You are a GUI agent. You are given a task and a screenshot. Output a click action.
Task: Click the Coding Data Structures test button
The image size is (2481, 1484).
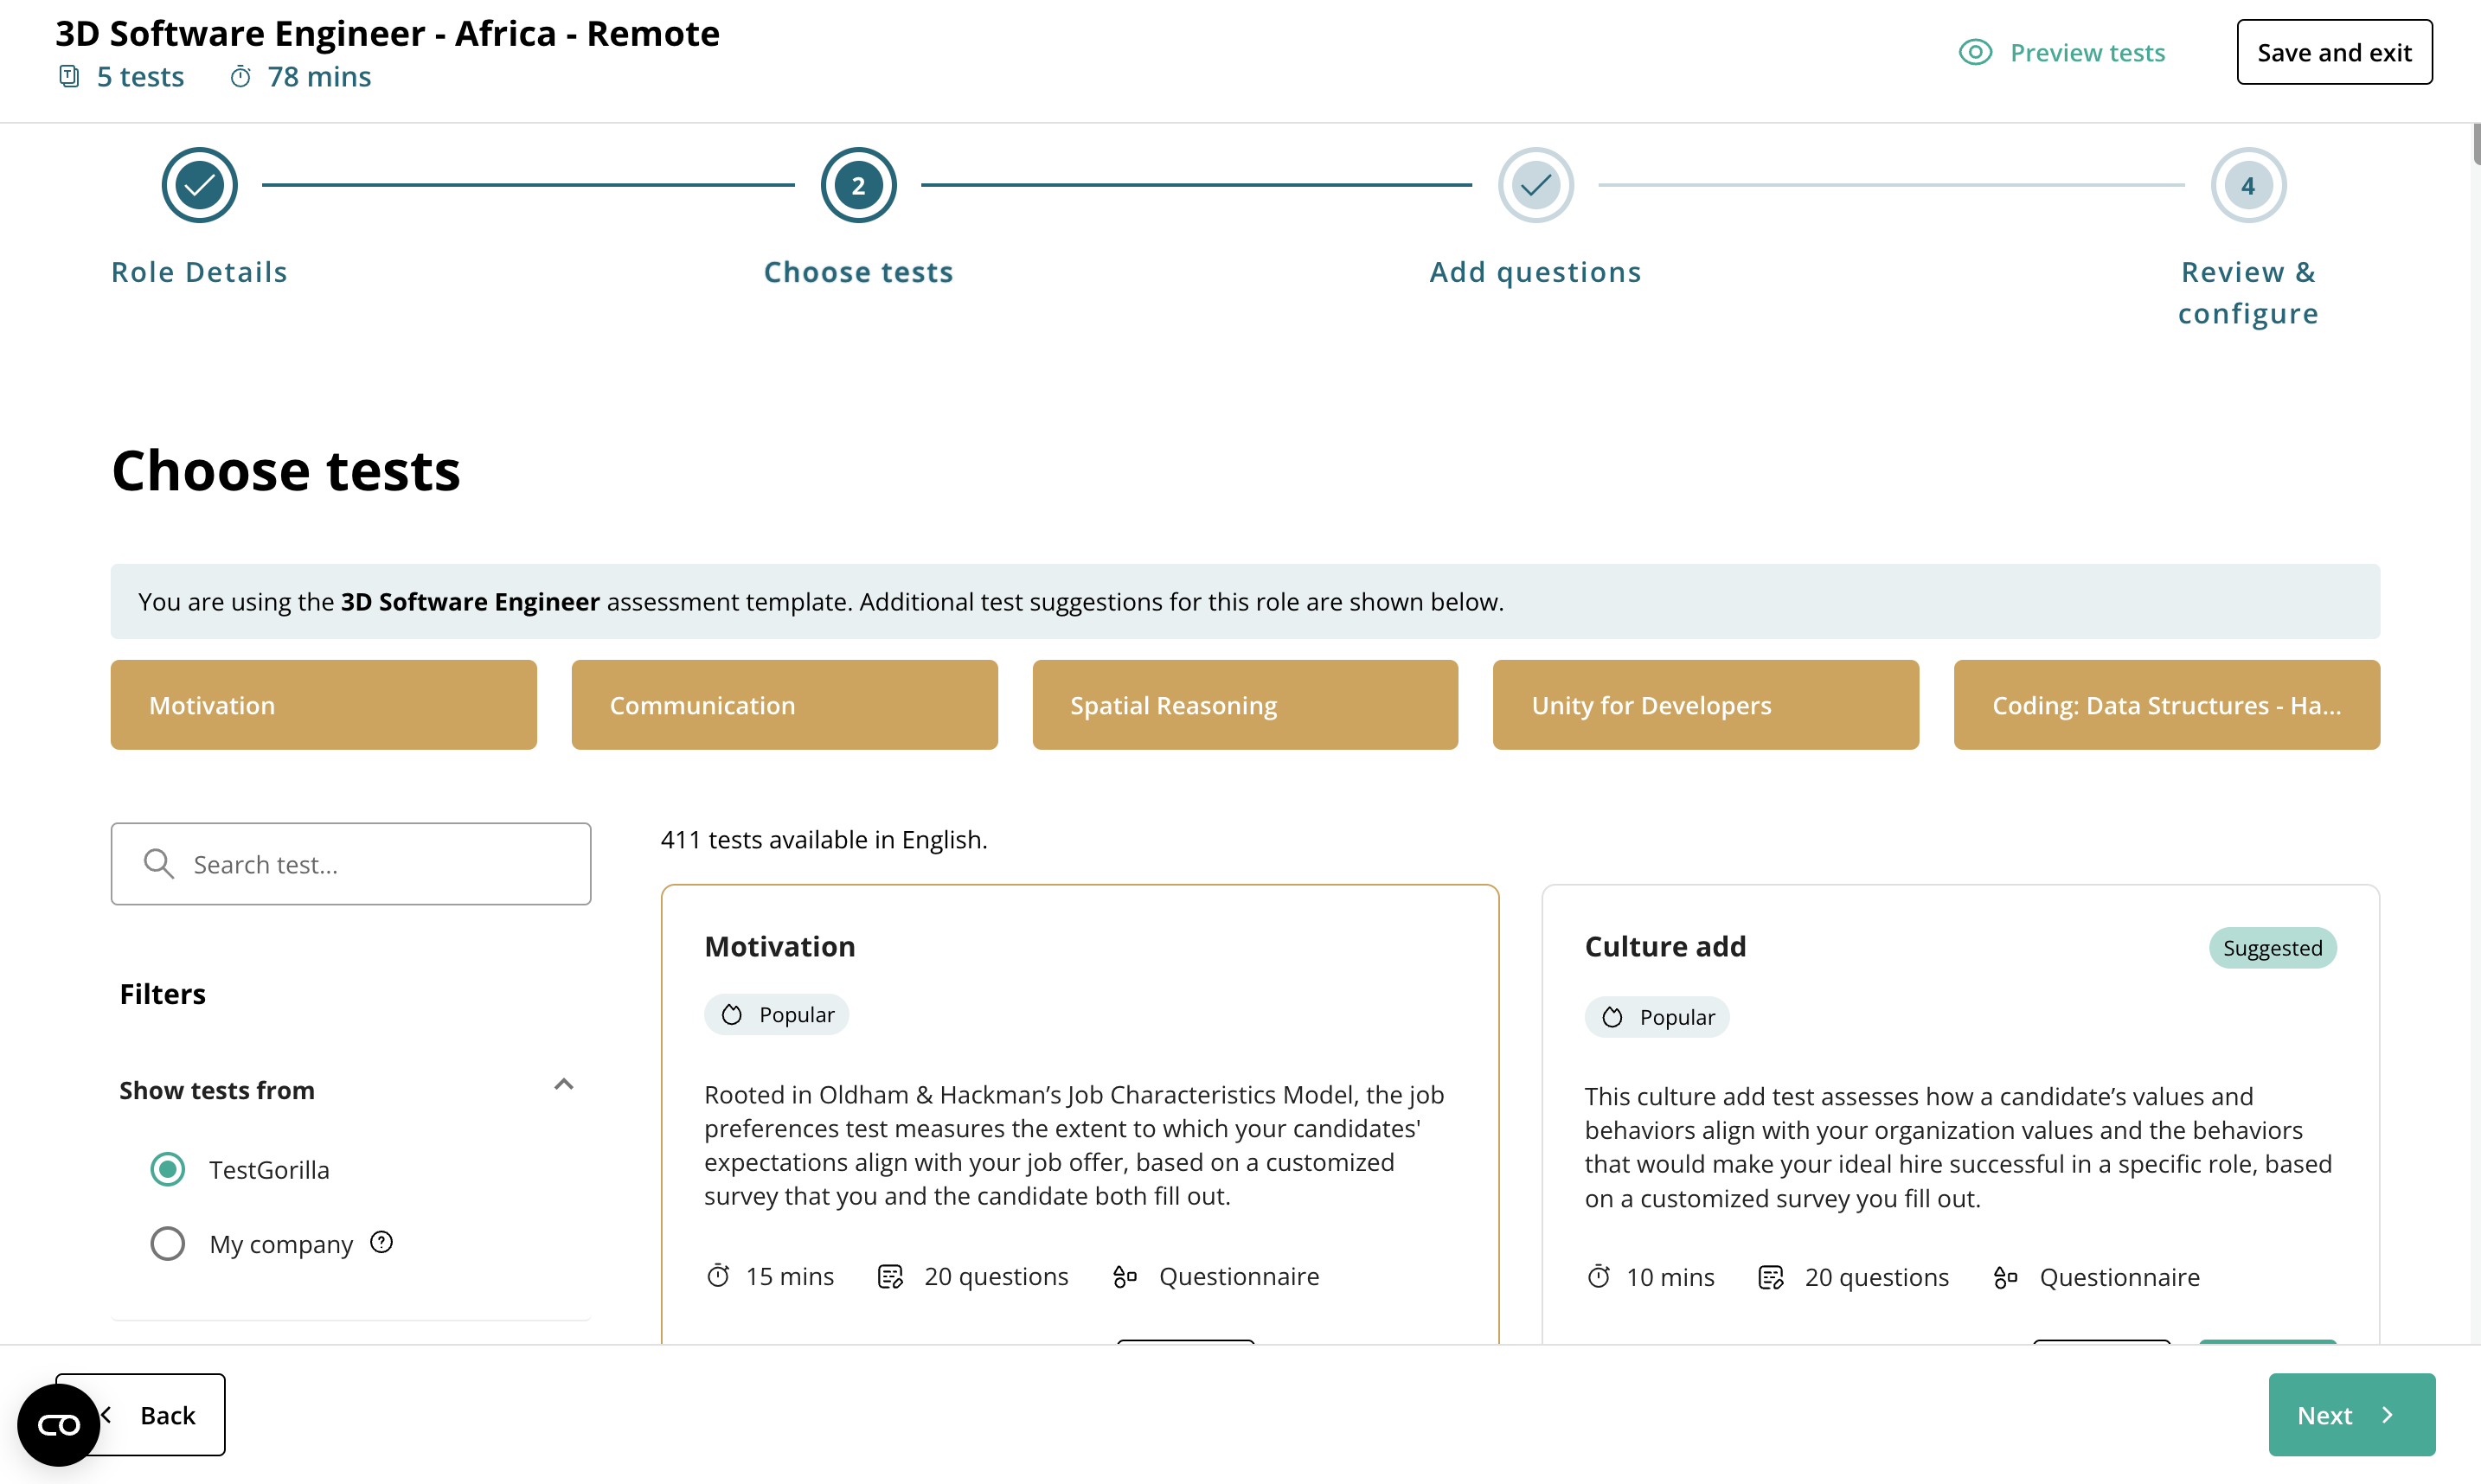(2166, 705)
